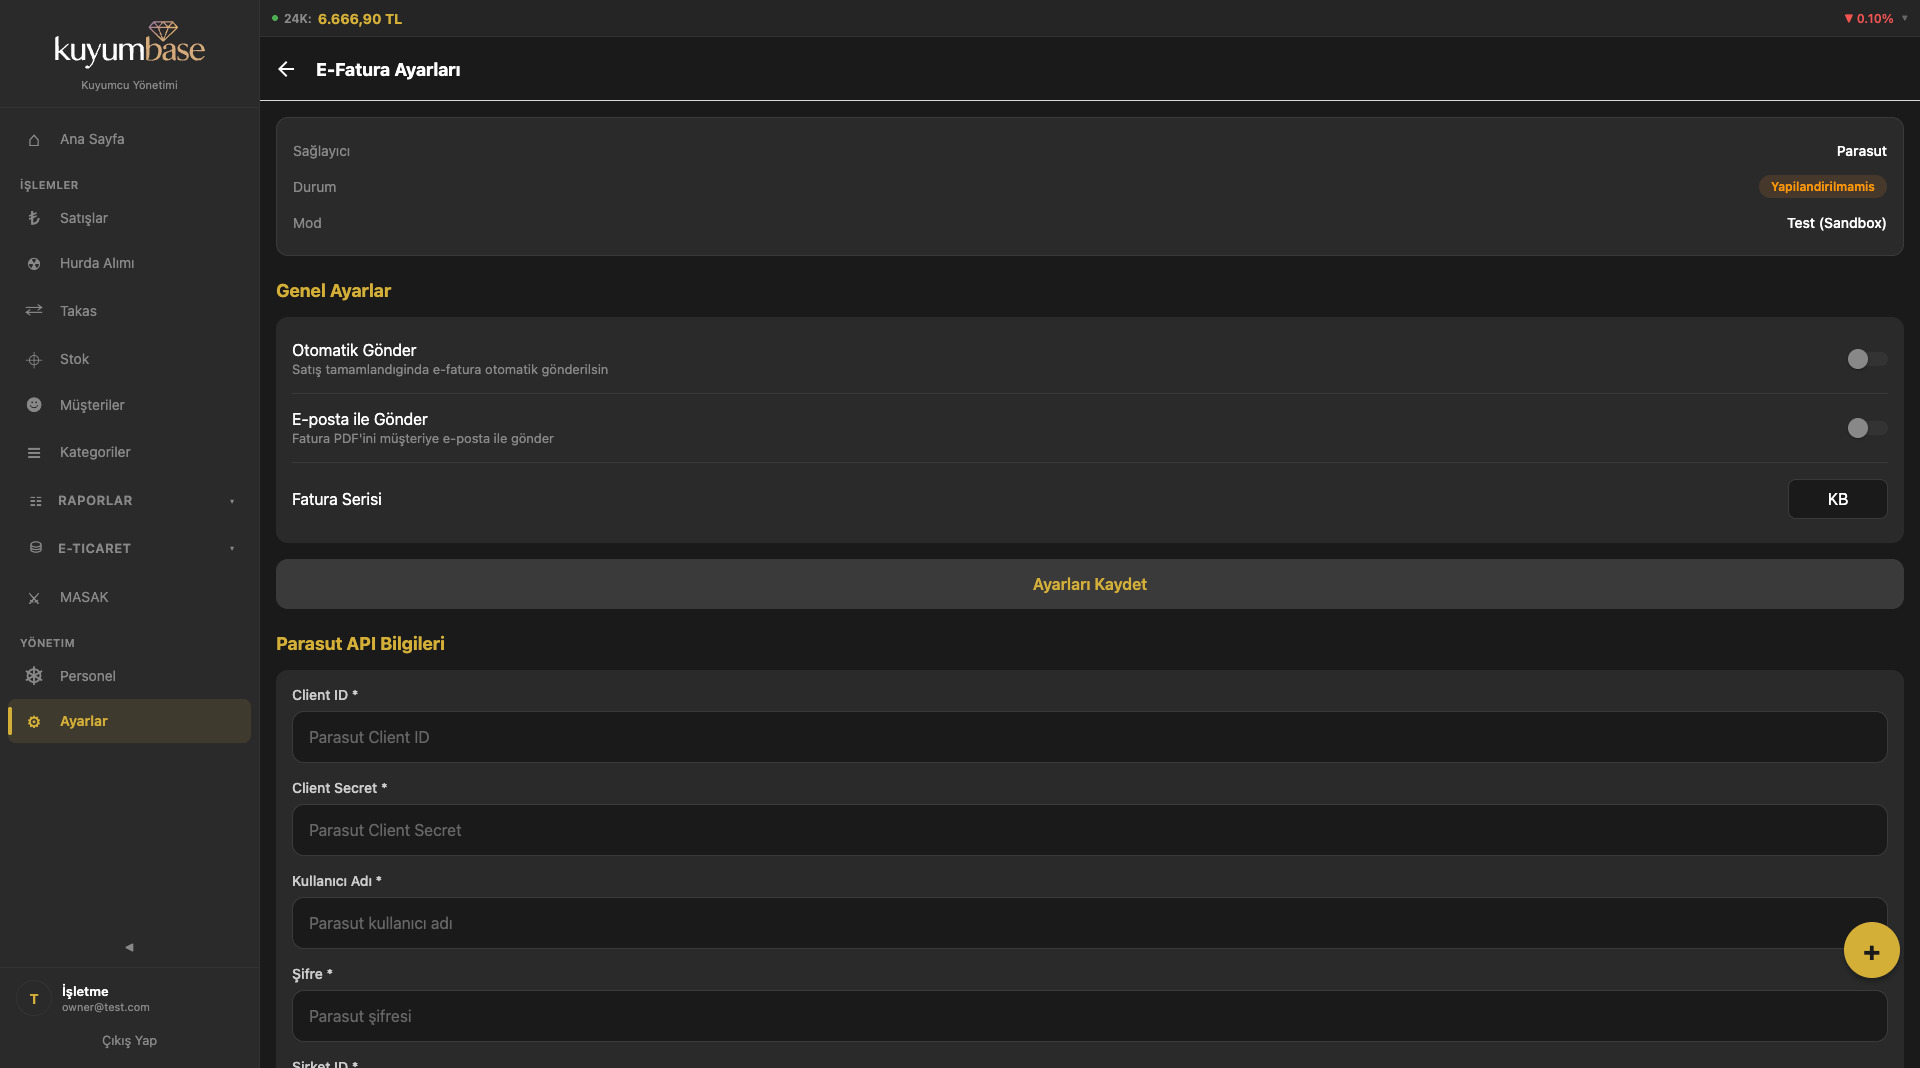The height and width of the screenshot is (1068, 1920).
Task: Click the Çıkış Yap logout link
Action: pyautogui.click(x=129, y=1041)
